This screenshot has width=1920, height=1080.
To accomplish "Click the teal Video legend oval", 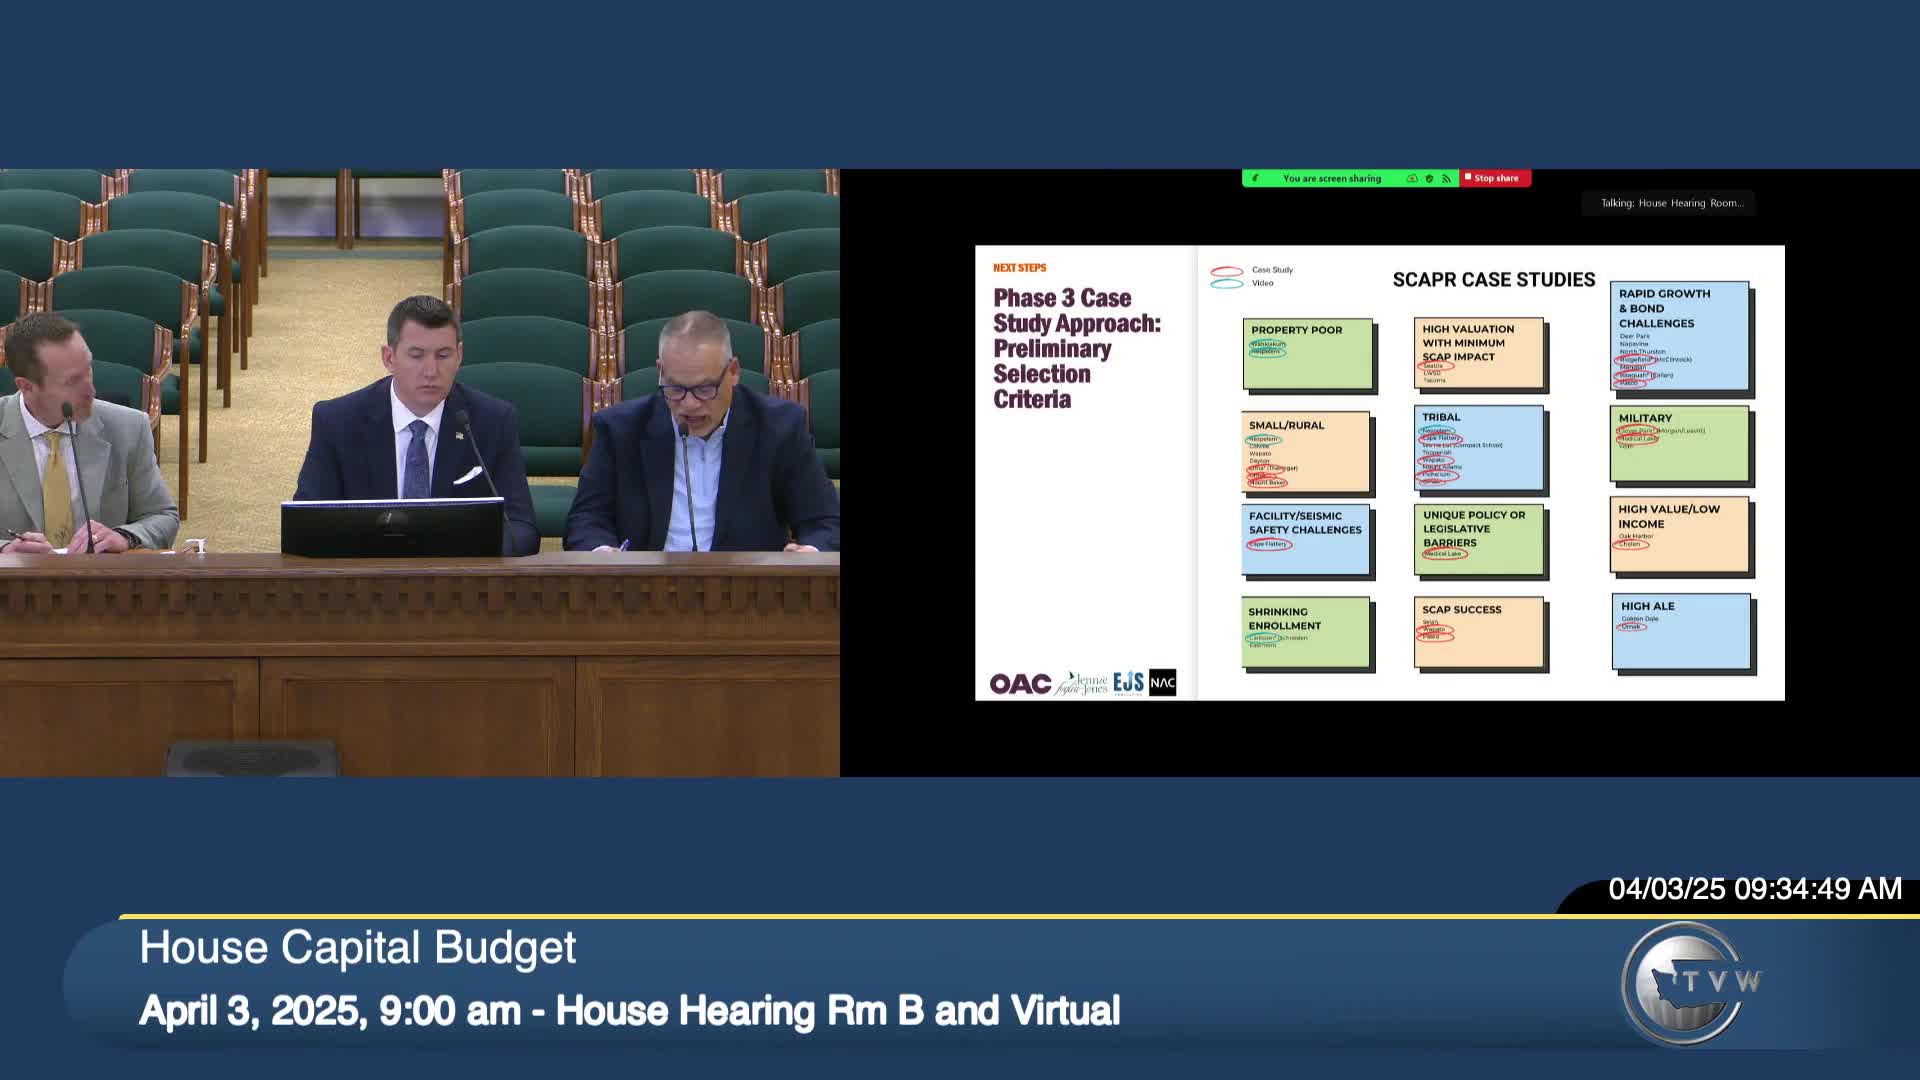I will 1227,284.
